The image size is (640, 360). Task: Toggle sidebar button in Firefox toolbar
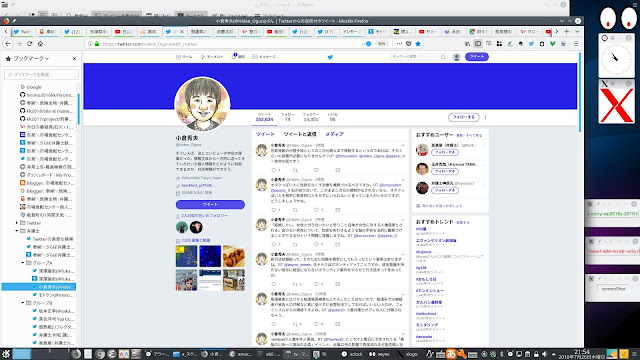click(x=478, y=44)
